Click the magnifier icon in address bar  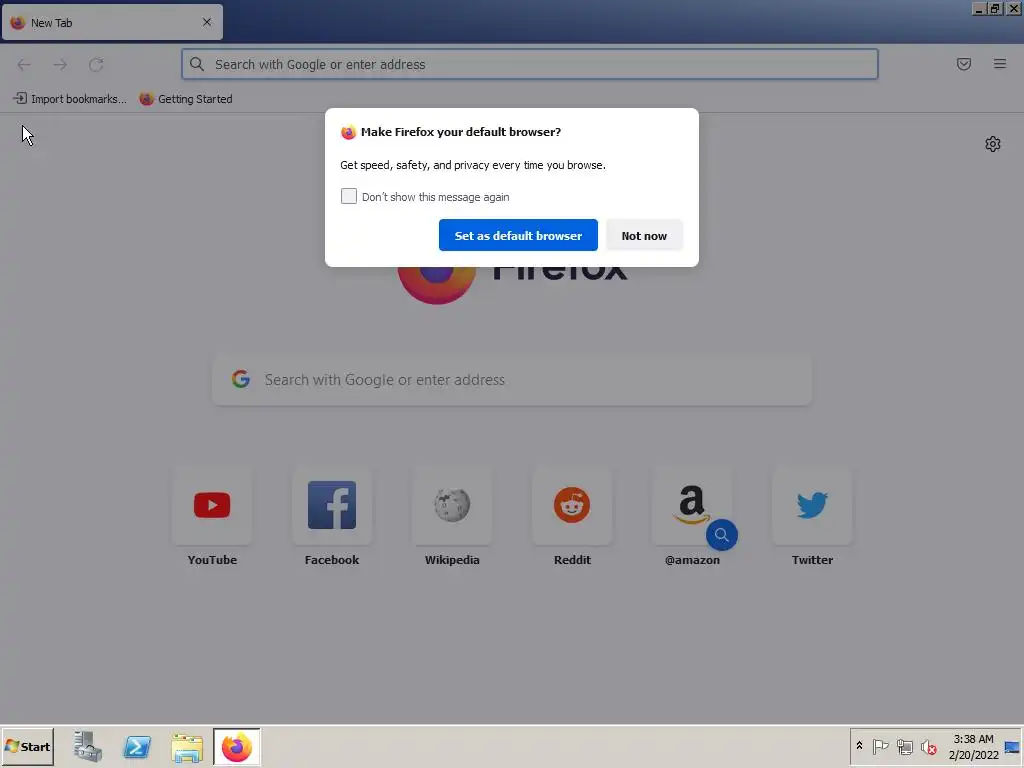click(x=197, y=64)
